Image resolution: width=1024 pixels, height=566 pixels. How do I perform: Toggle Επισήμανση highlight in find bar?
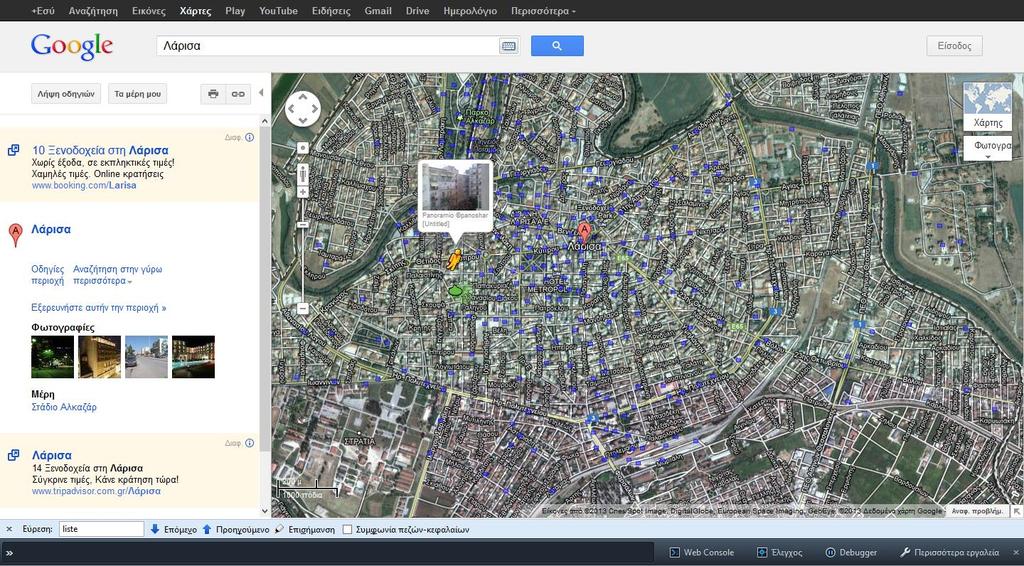tap(305, 529)
